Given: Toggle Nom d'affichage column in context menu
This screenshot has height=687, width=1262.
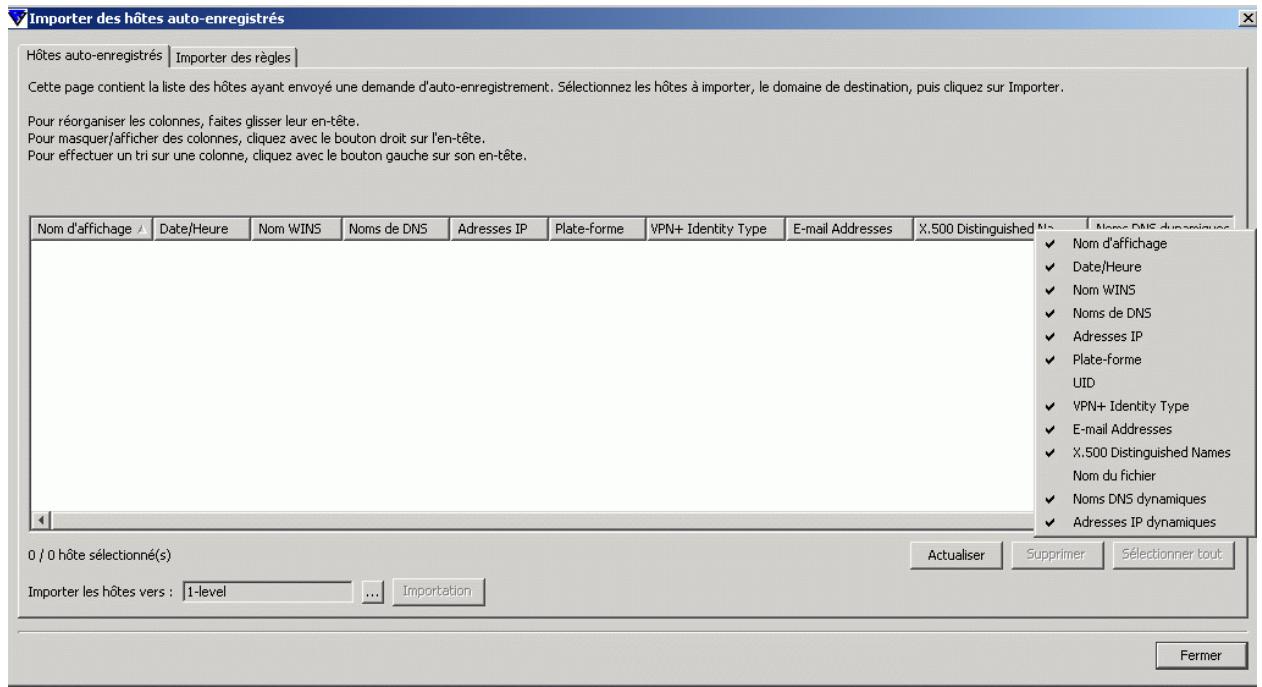Looking at the screenshot, I should tap(1145, 243).
